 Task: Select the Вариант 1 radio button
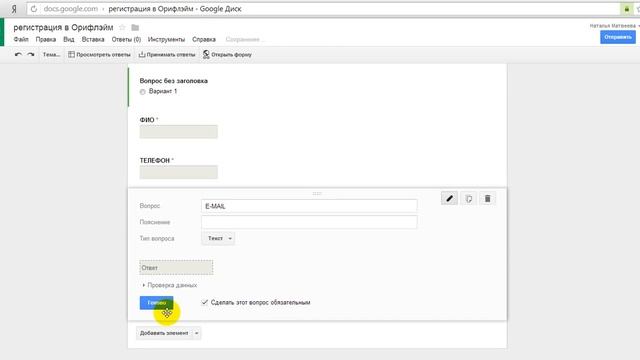click(x=142, y=92)
